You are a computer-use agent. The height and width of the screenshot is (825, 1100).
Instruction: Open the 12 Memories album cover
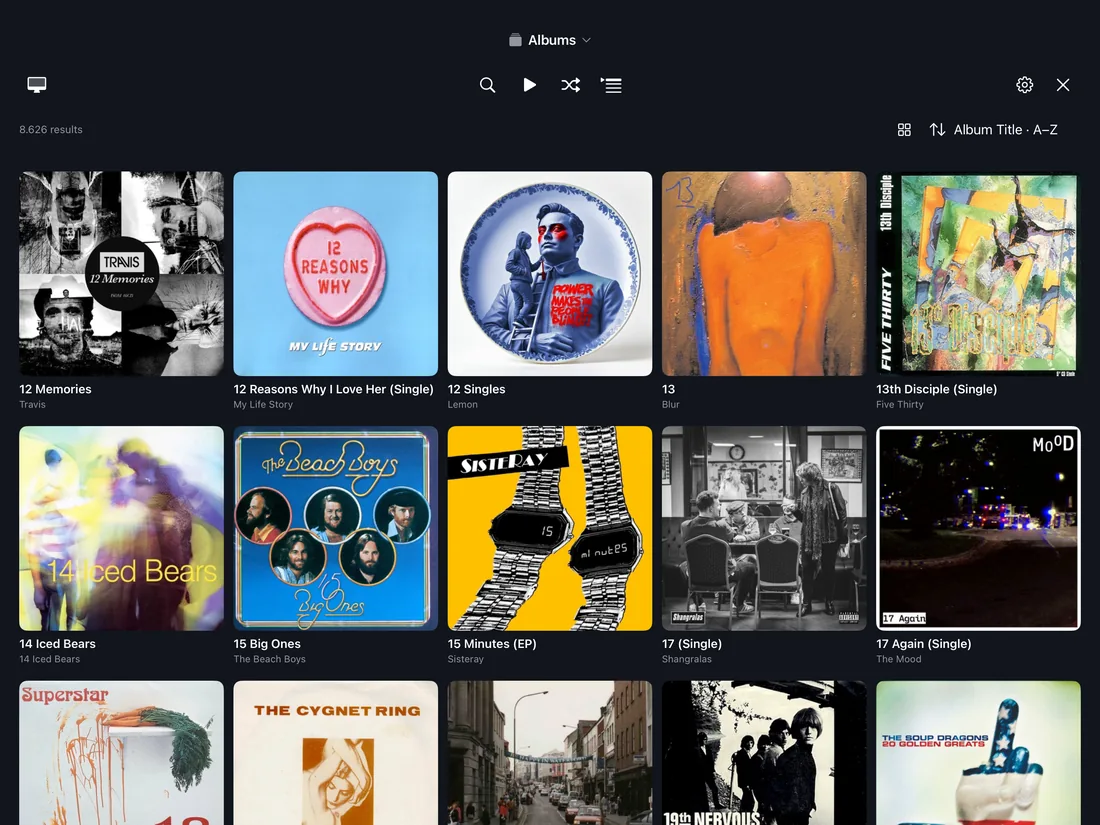click(121, 274)
